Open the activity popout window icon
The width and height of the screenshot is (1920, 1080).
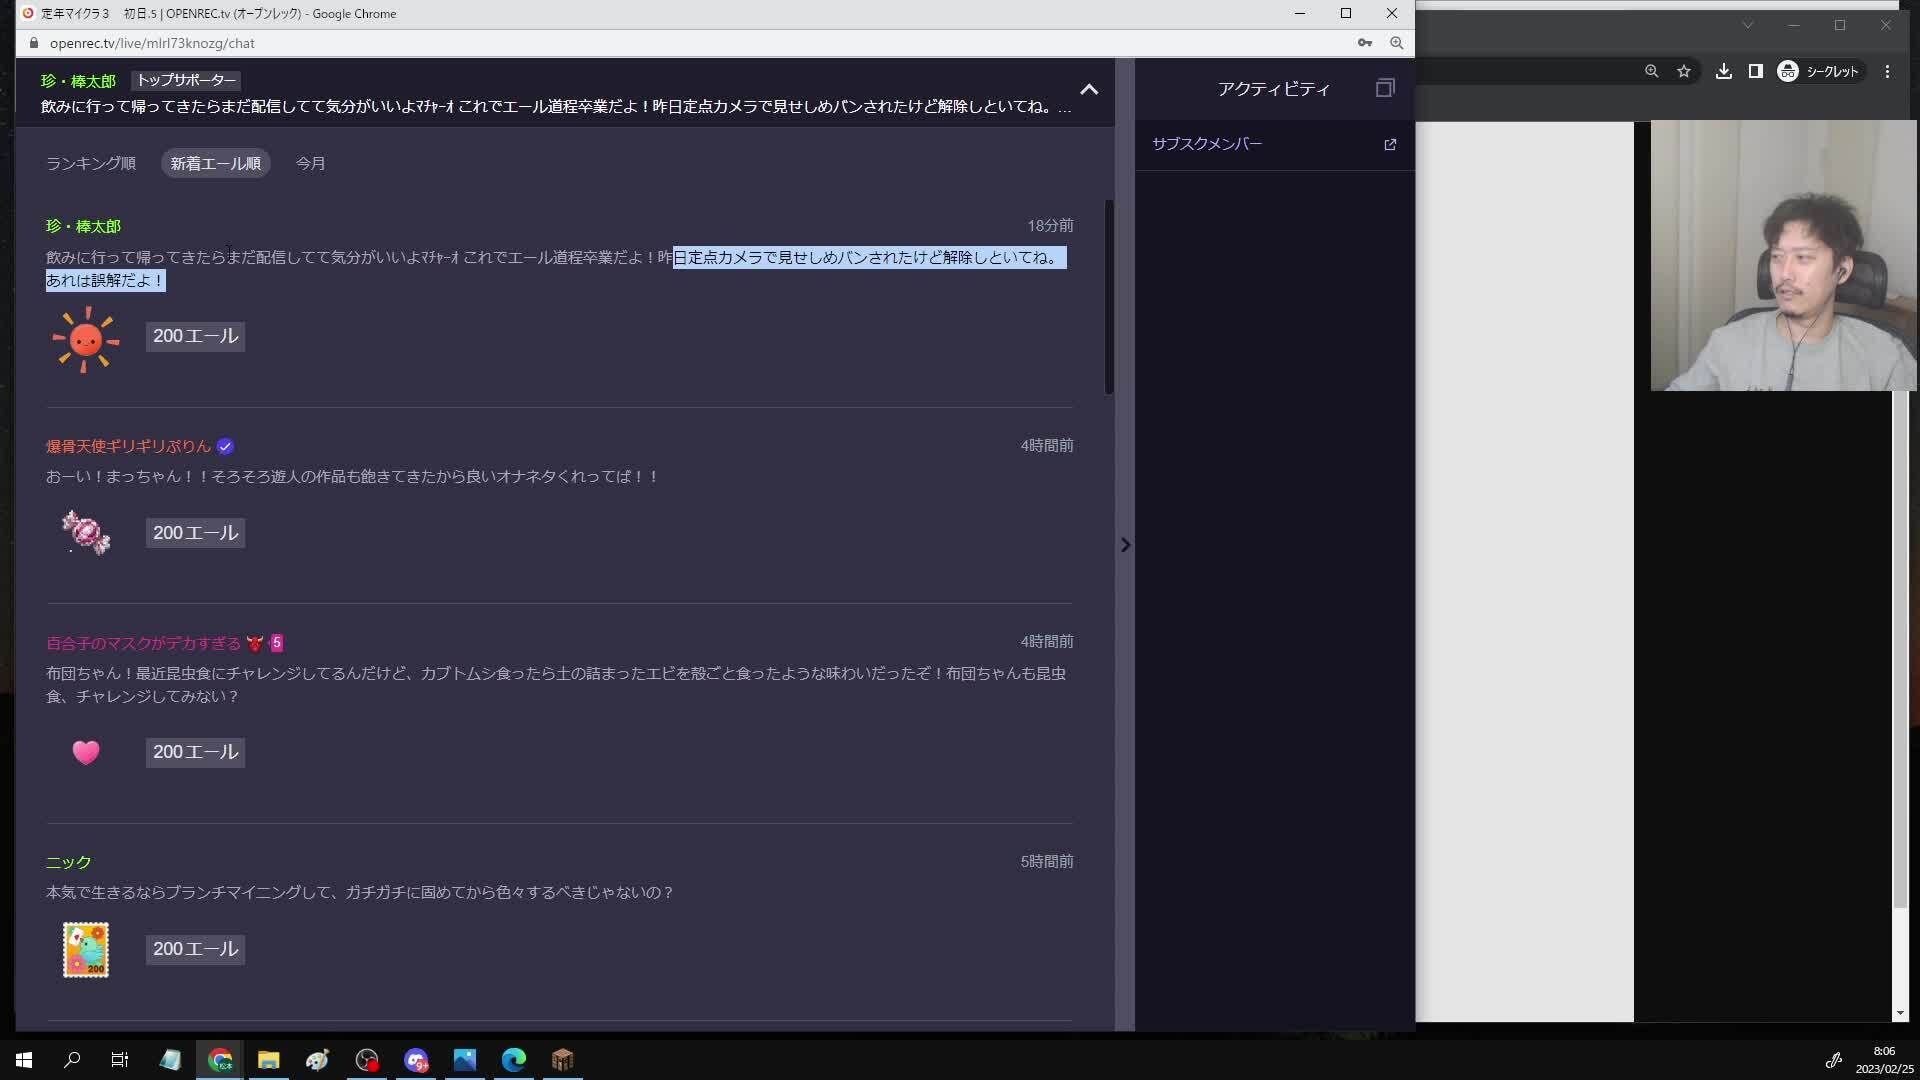[1385, 88]
